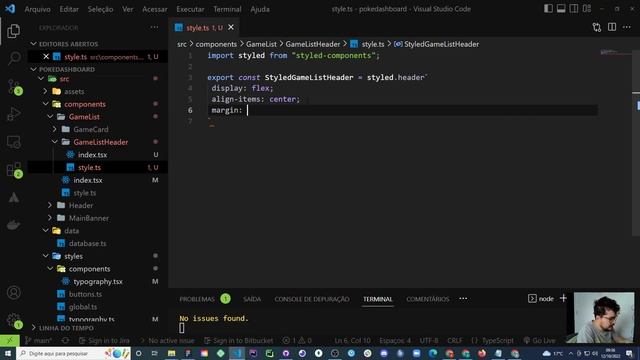Create a new terminal with plus icon
The width and height of the screenshot is (640, 360).
point(563,298)
